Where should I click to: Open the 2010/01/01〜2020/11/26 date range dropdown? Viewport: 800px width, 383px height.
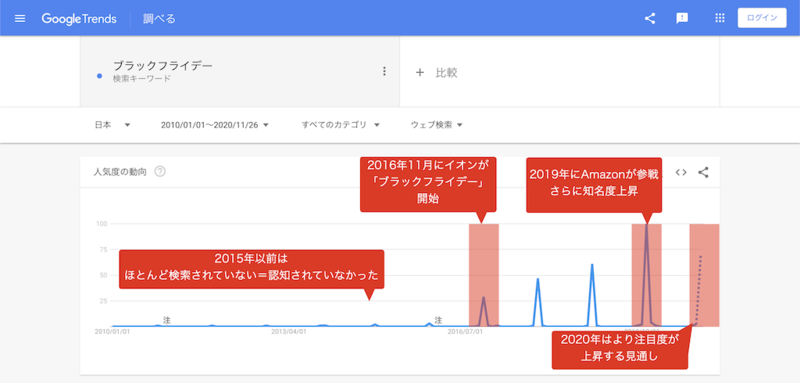tap(214, 125)
